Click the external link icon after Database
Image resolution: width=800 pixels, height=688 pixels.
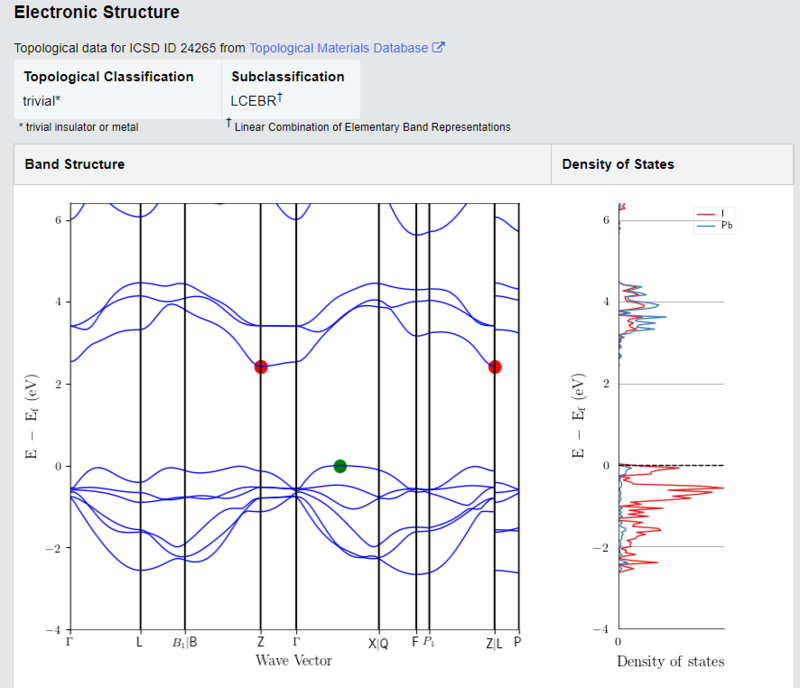pos(438,47)
